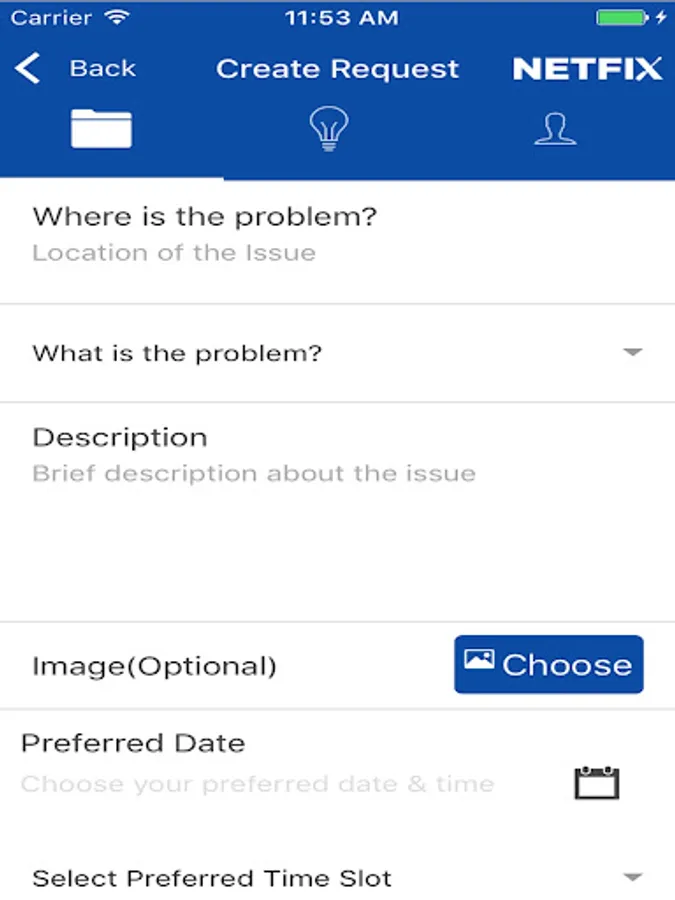Open the folder requests tab icon
The width and height of the screenshot is (675, 900).
[x=101, y=129]
